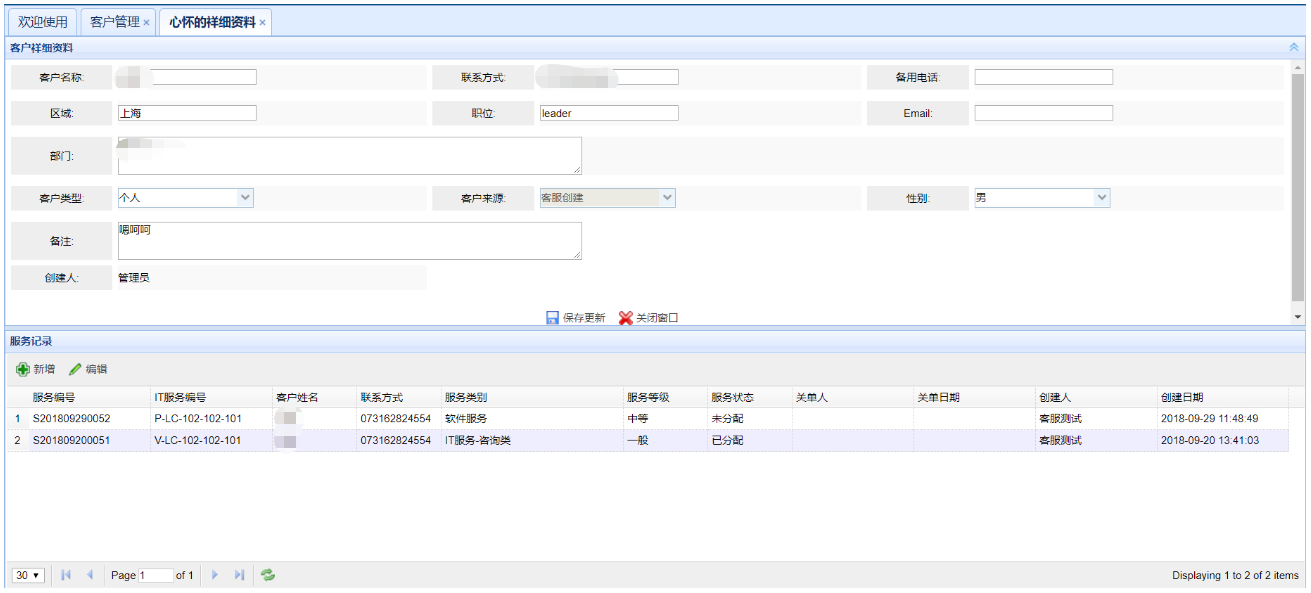1311x593 pixels.
Task: Select service record row S201809290052
Action: 71,418
